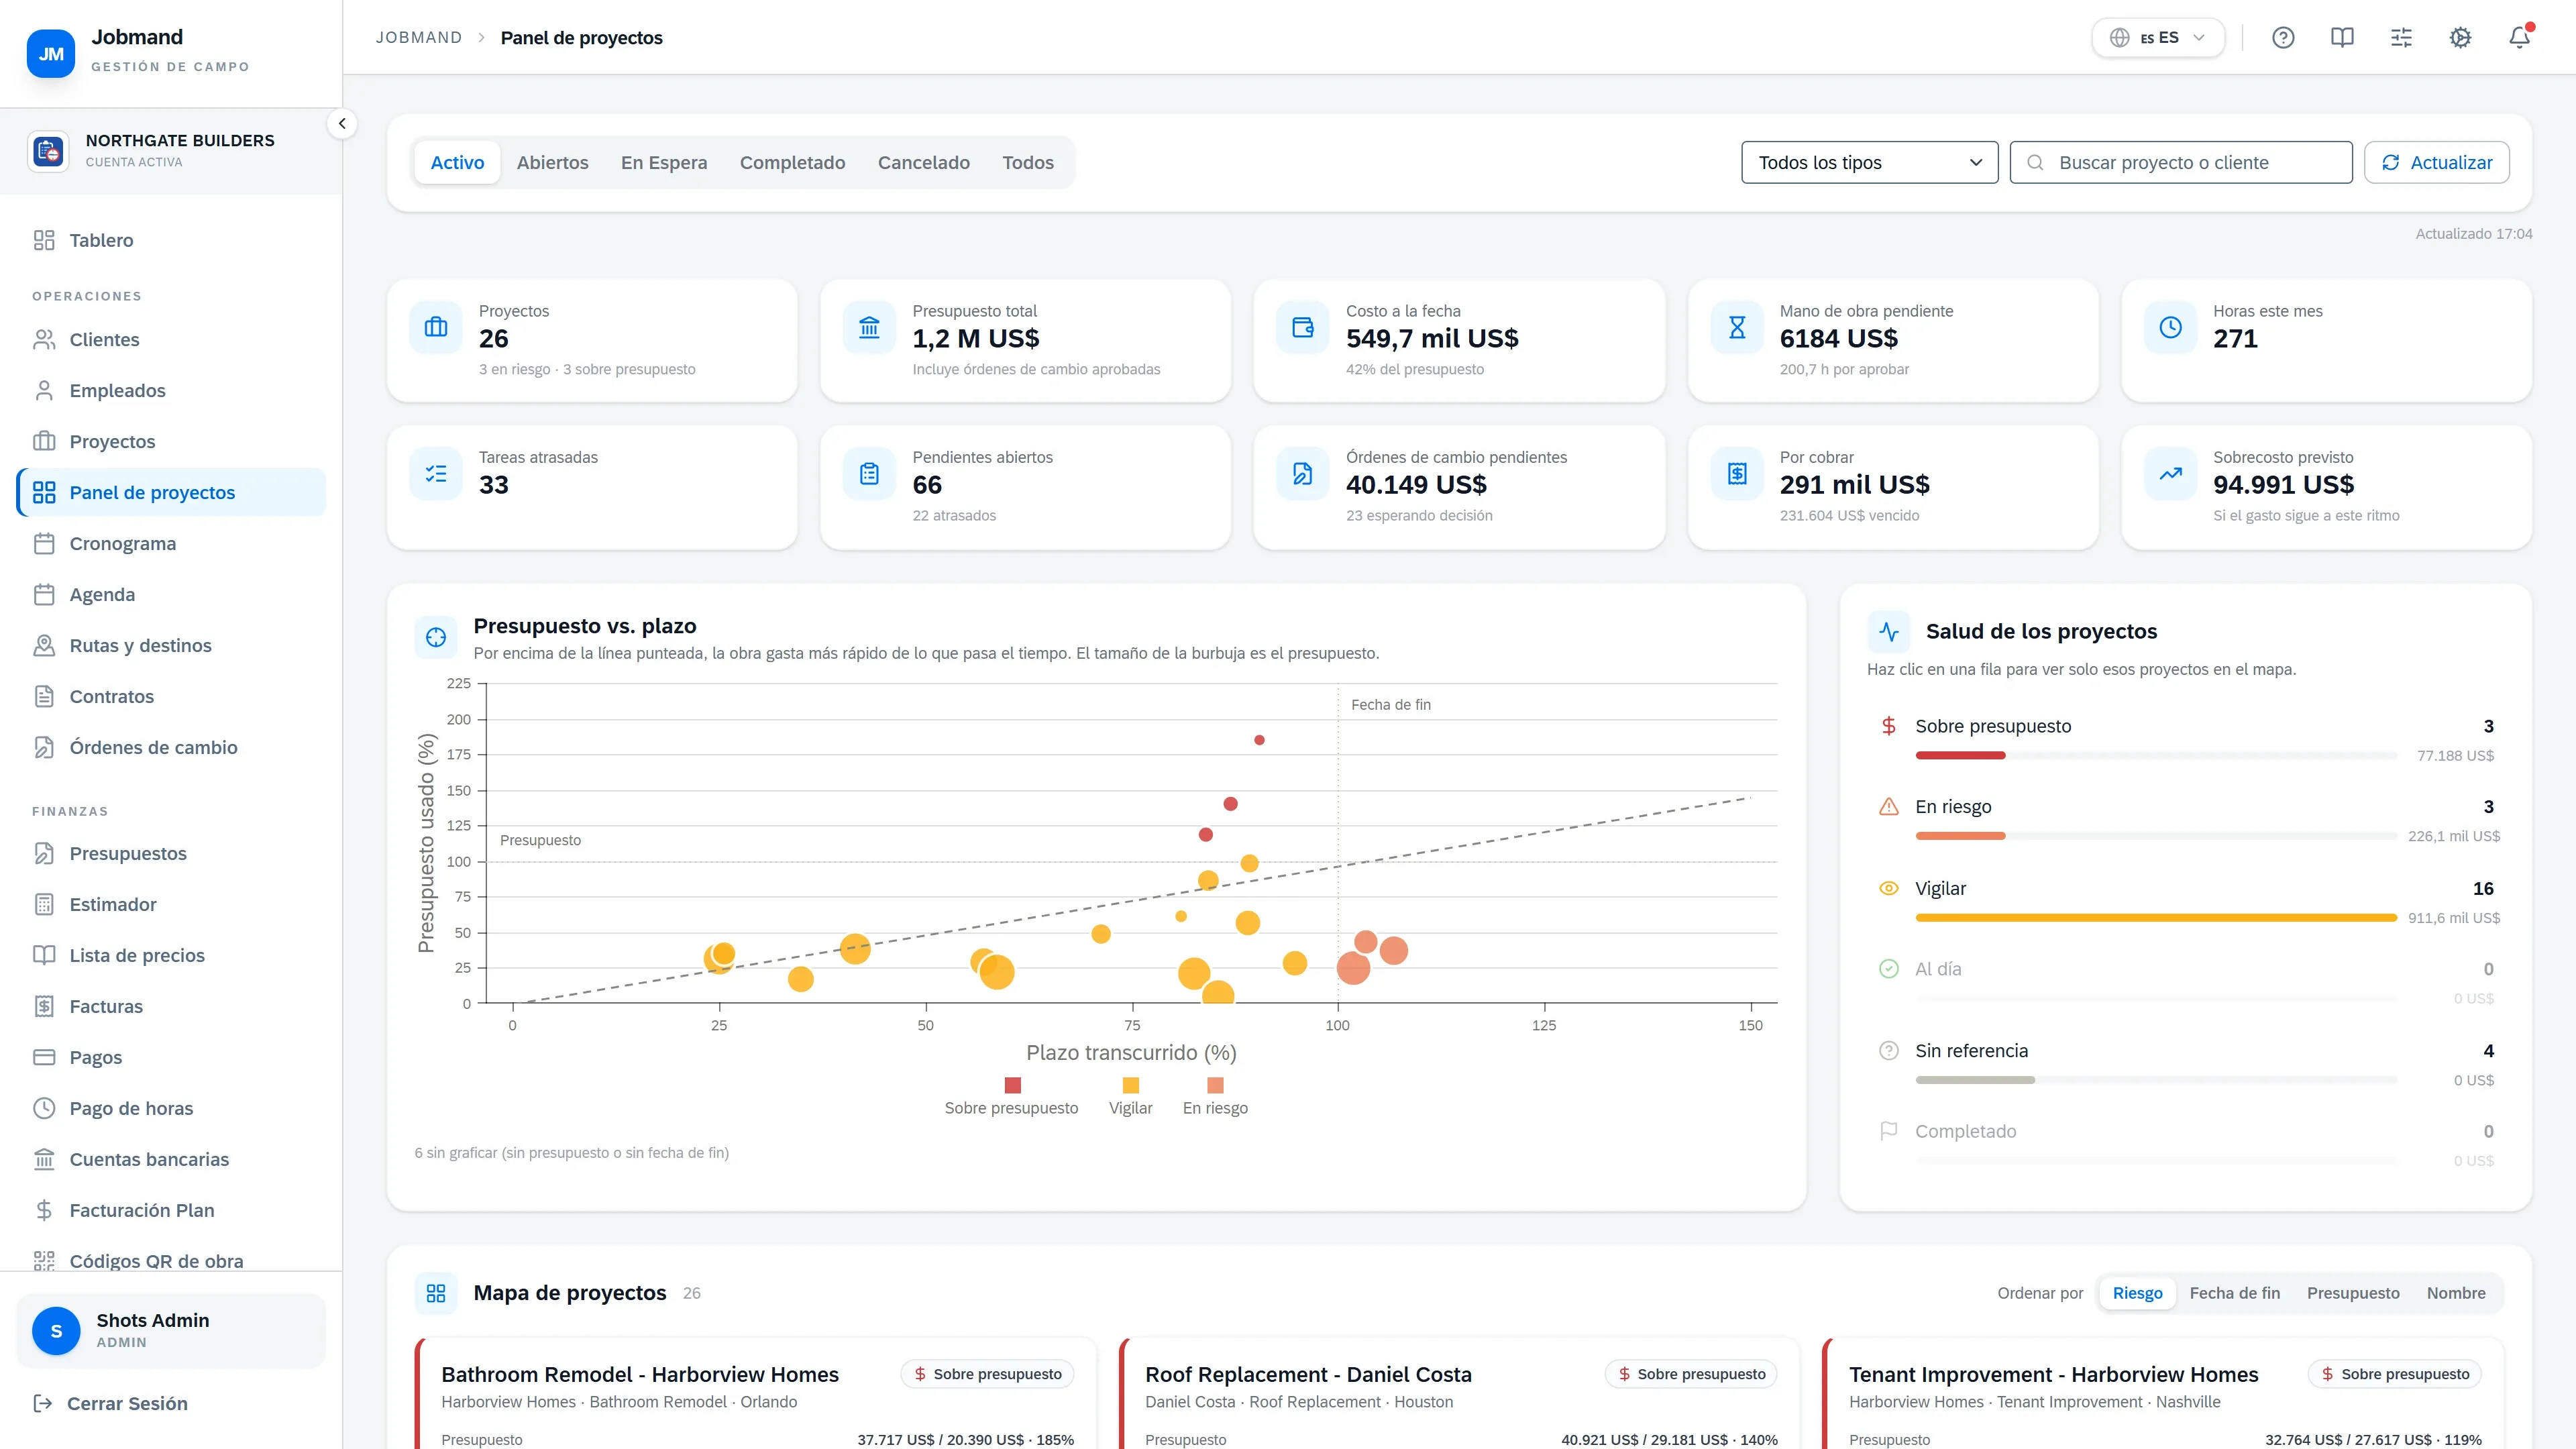Open the language selector ES
2576x1449 pixels.
(x=2158, y=38)
